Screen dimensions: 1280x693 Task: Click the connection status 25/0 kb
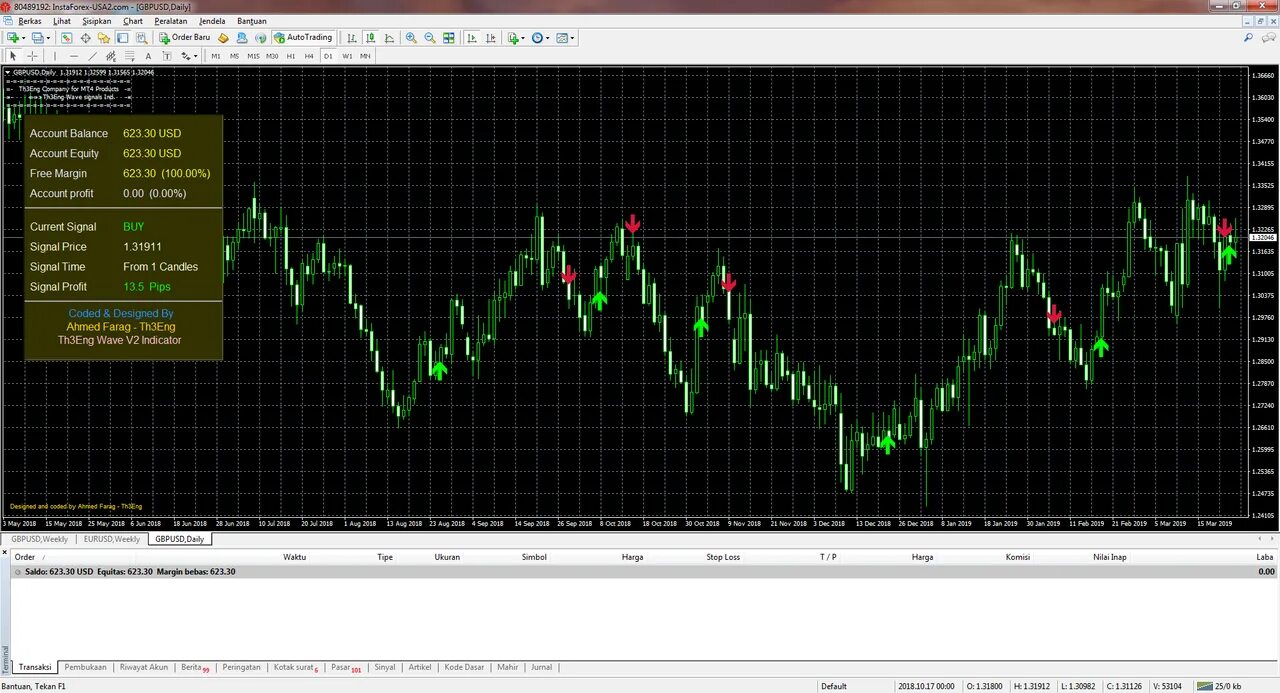coord(1220,686)
